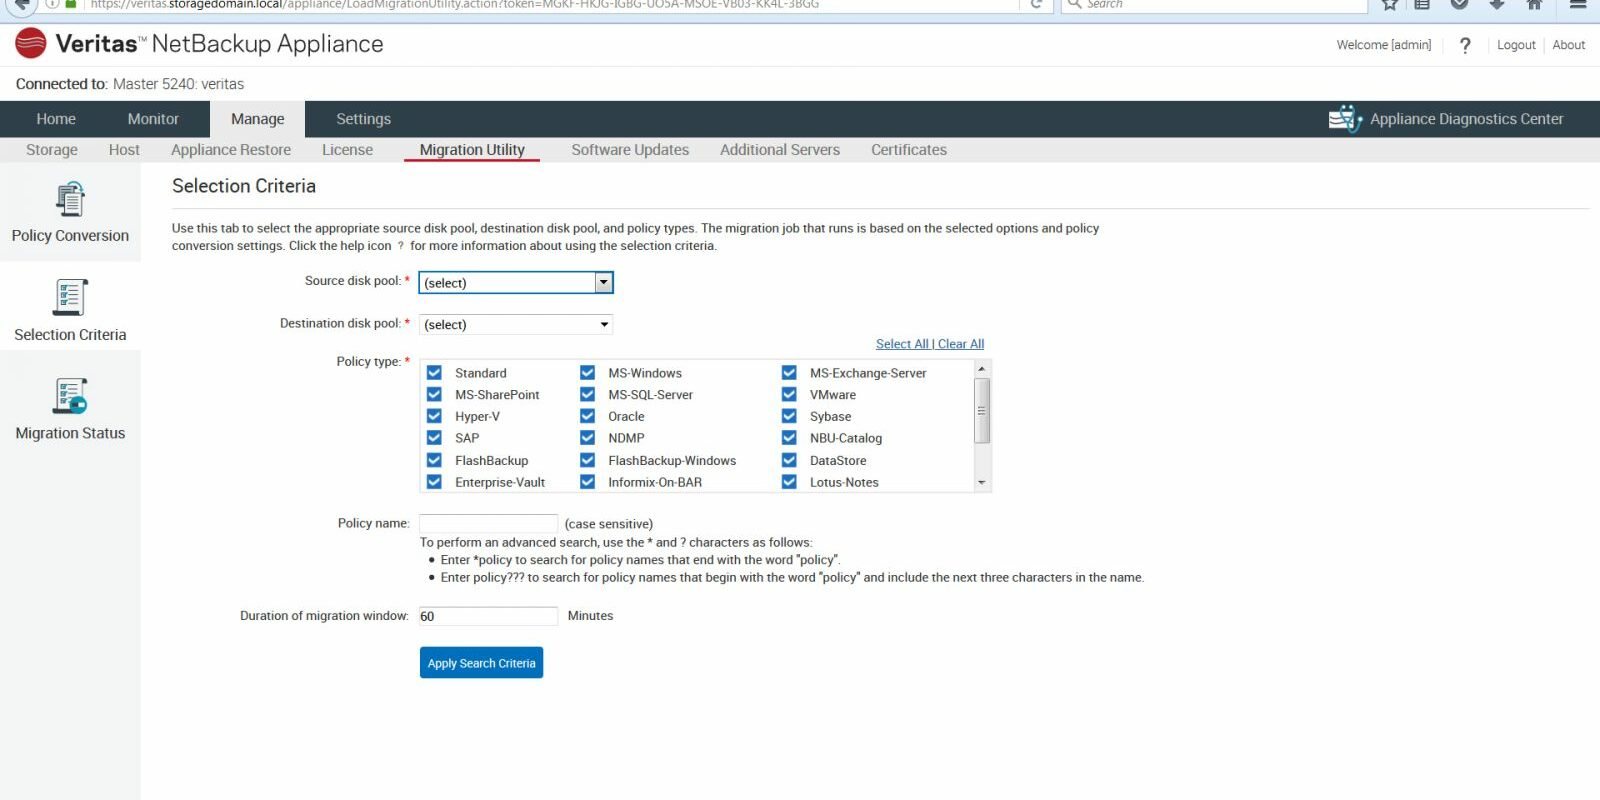Viewport: 1600px width, 800px height.
Task: Open the Destination disk pool dropdown
Action: click(x=516, y=324)
